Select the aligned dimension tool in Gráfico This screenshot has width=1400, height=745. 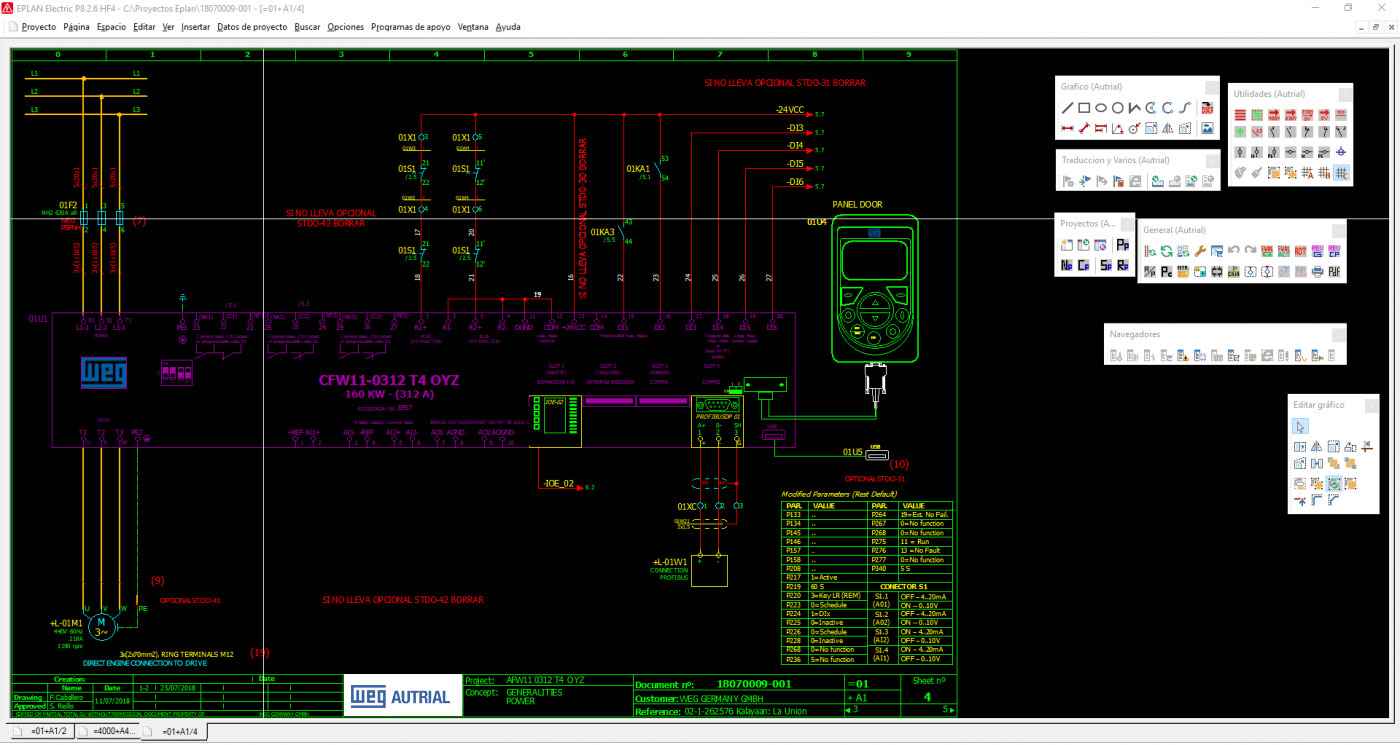1084,128
